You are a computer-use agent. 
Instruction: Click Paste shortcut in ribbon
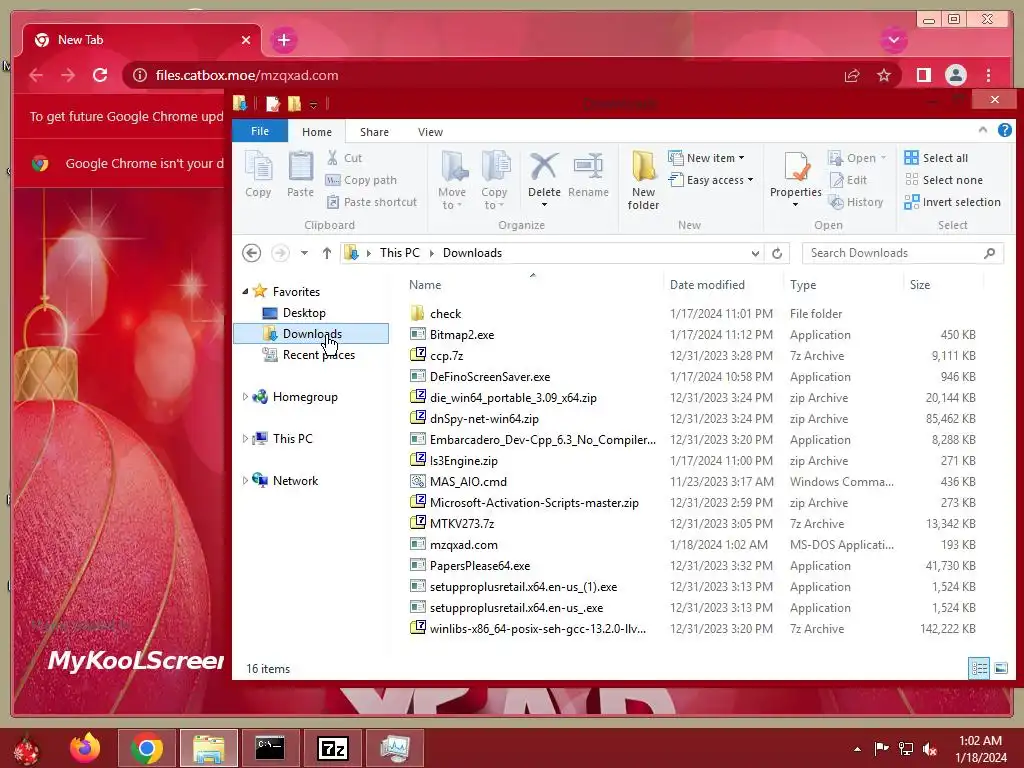click(x=371, y=202)
